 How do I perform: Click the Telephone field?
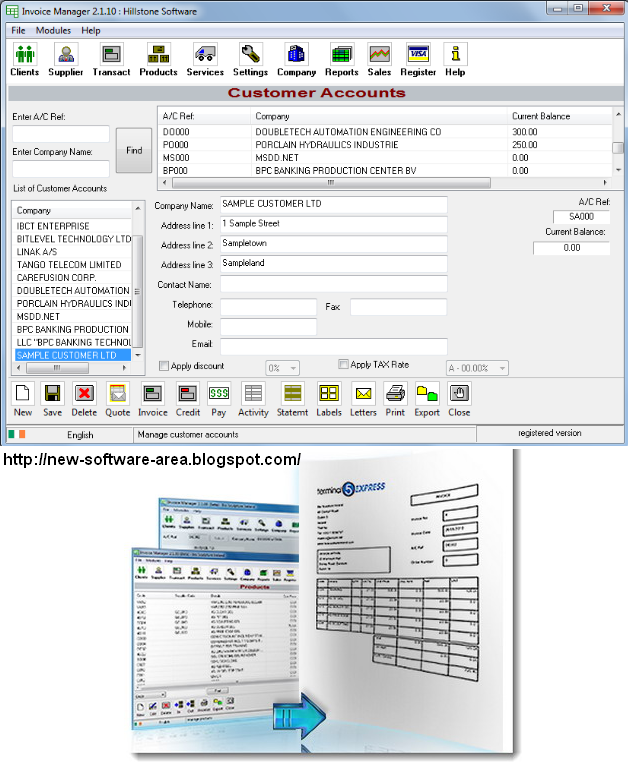tap(269, 307)
